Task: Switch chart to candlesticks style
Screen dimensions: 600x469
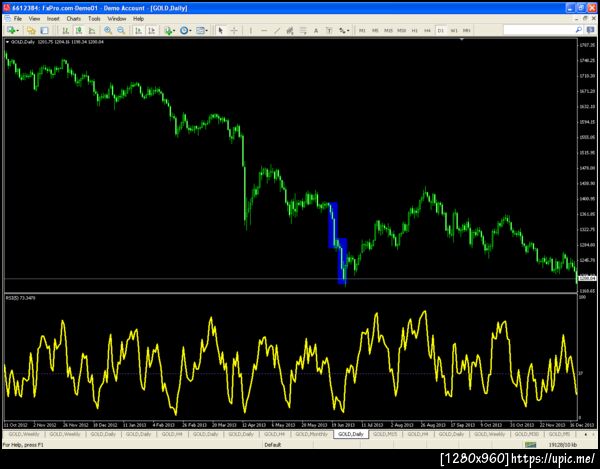Action: [x=79, y=30]
